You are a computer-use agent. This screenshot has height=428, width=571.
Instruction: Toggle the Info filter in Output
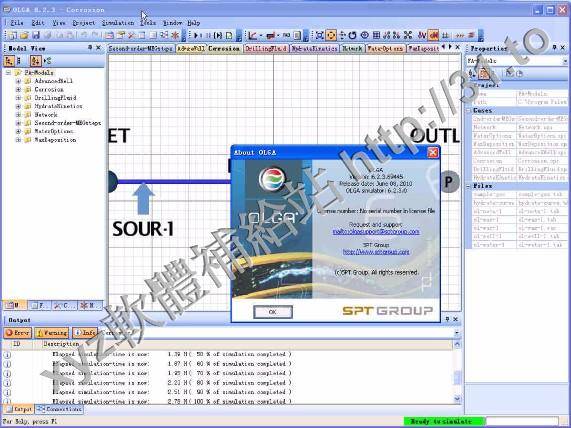click(x=85, y=333)
